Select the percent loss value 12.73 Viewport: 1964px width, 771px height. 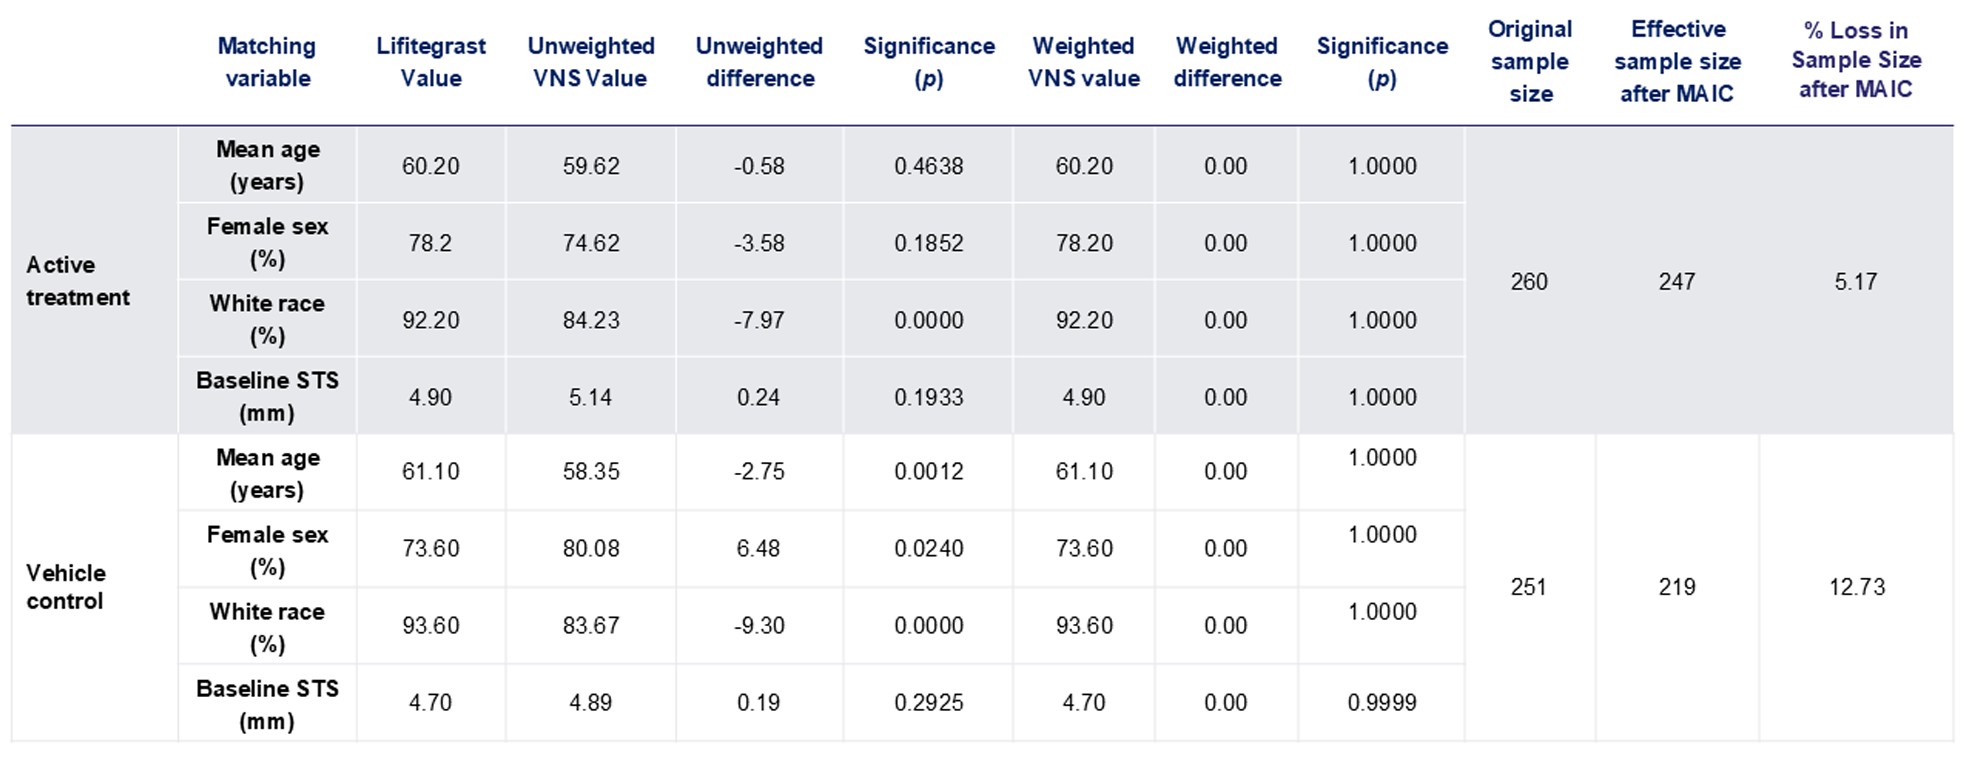point(1857,587)
